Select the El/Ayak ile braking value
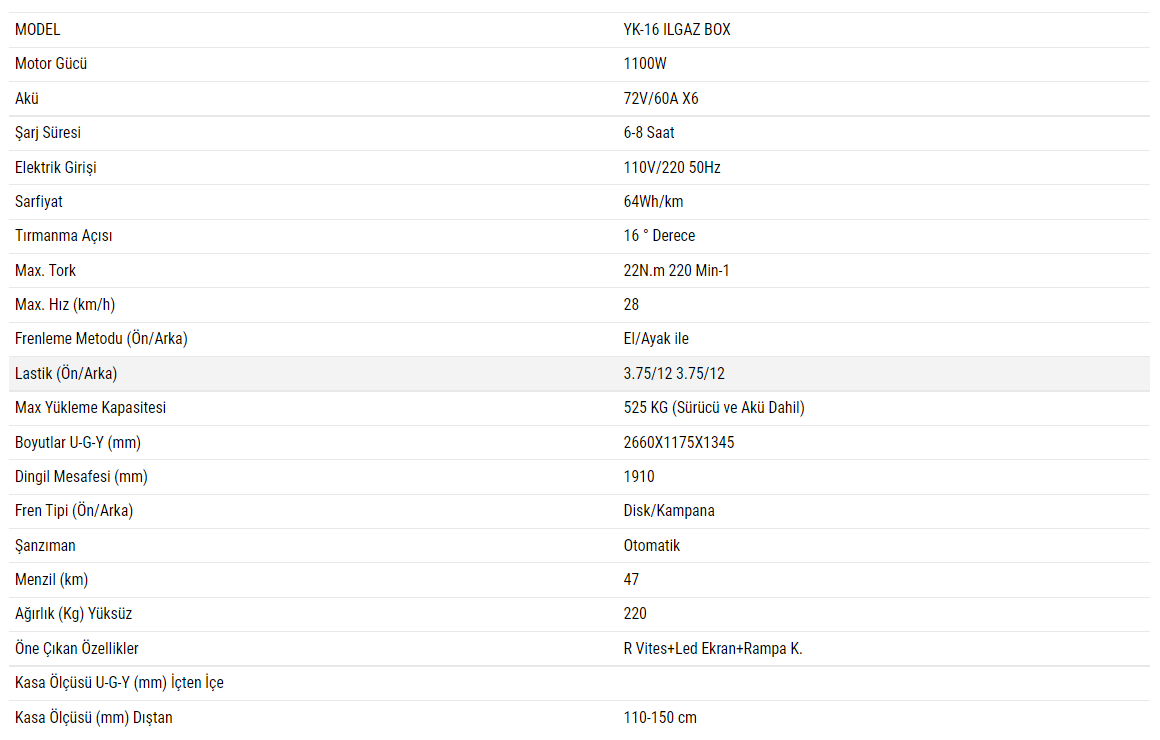This screenshot has width=1160, height=740. click(656, 339)
